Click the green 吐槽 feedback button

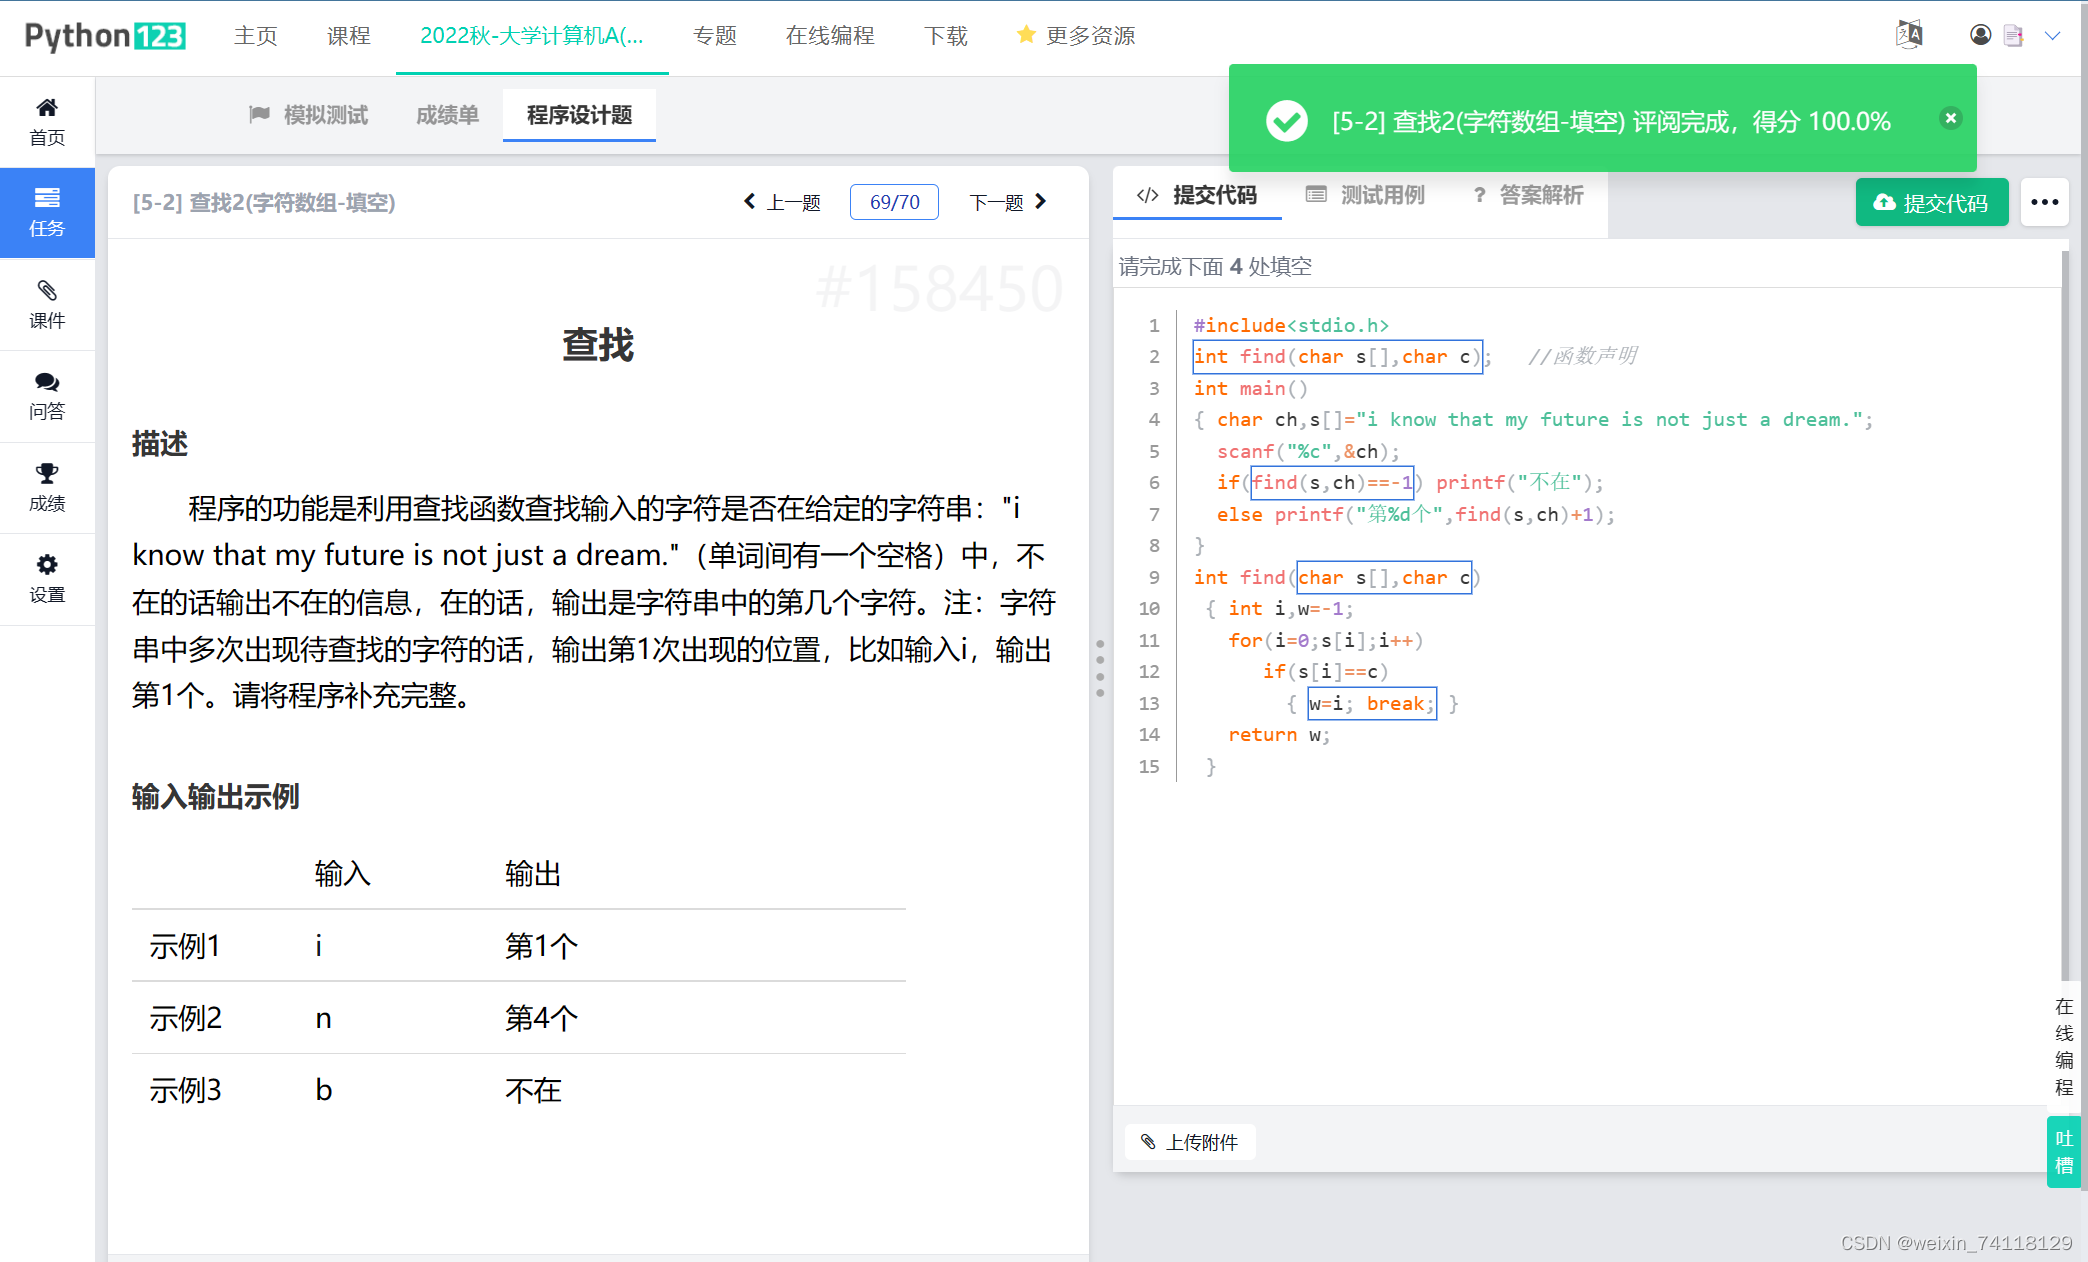click(2064, 1152)
